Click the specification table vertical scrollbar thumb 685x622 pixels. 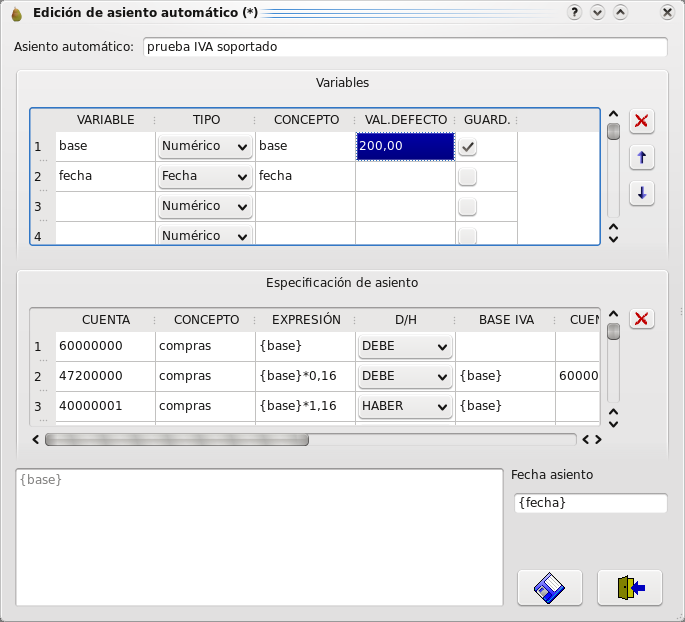pos(613,331)
